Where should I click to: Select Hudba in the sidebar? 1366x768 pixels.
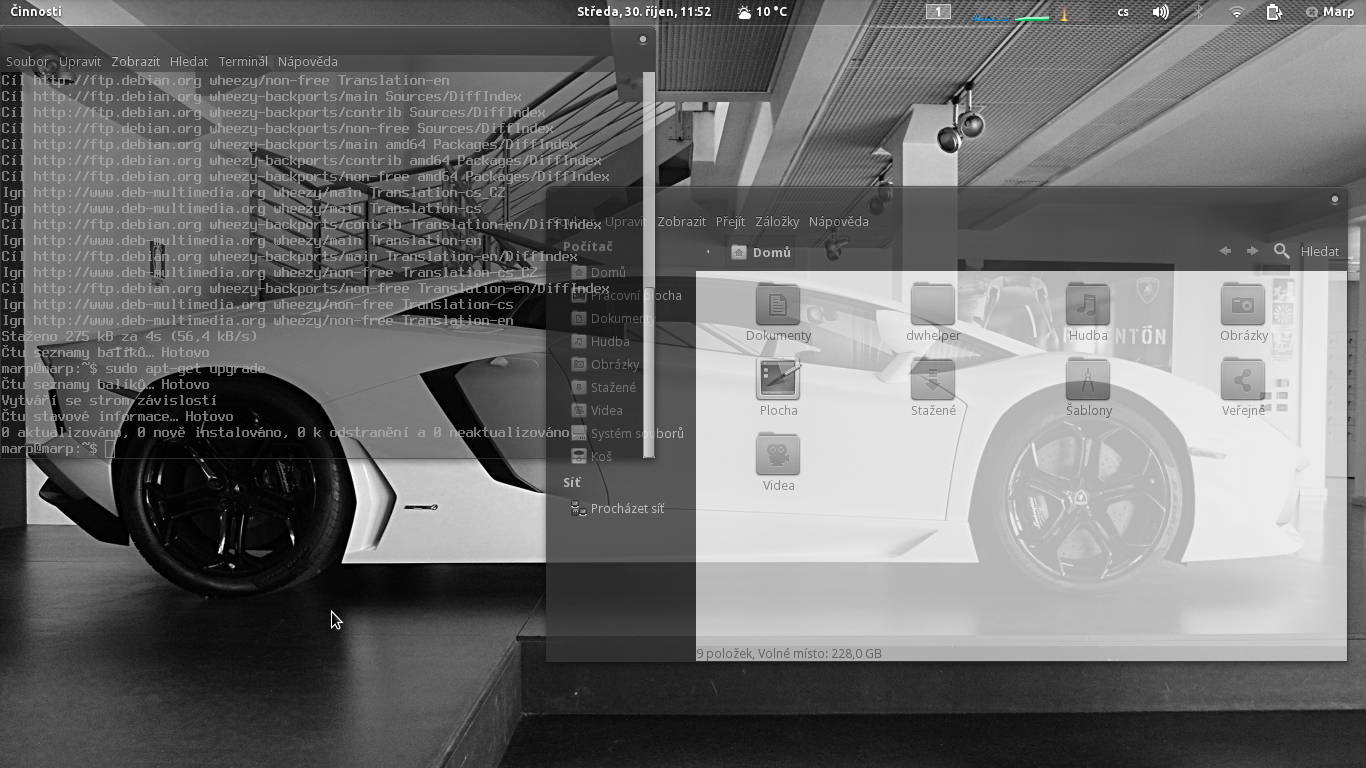point(601,341)
